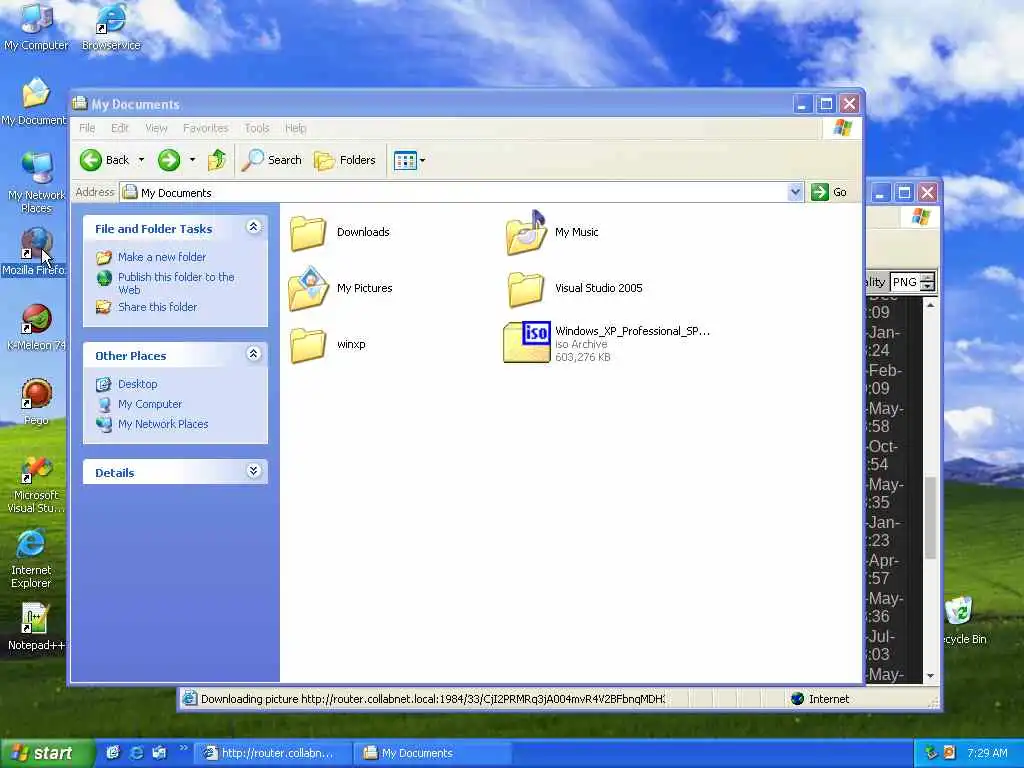Click the clock showing 7:29 AM
This screenshot has height=768, width=1024.
987,753
